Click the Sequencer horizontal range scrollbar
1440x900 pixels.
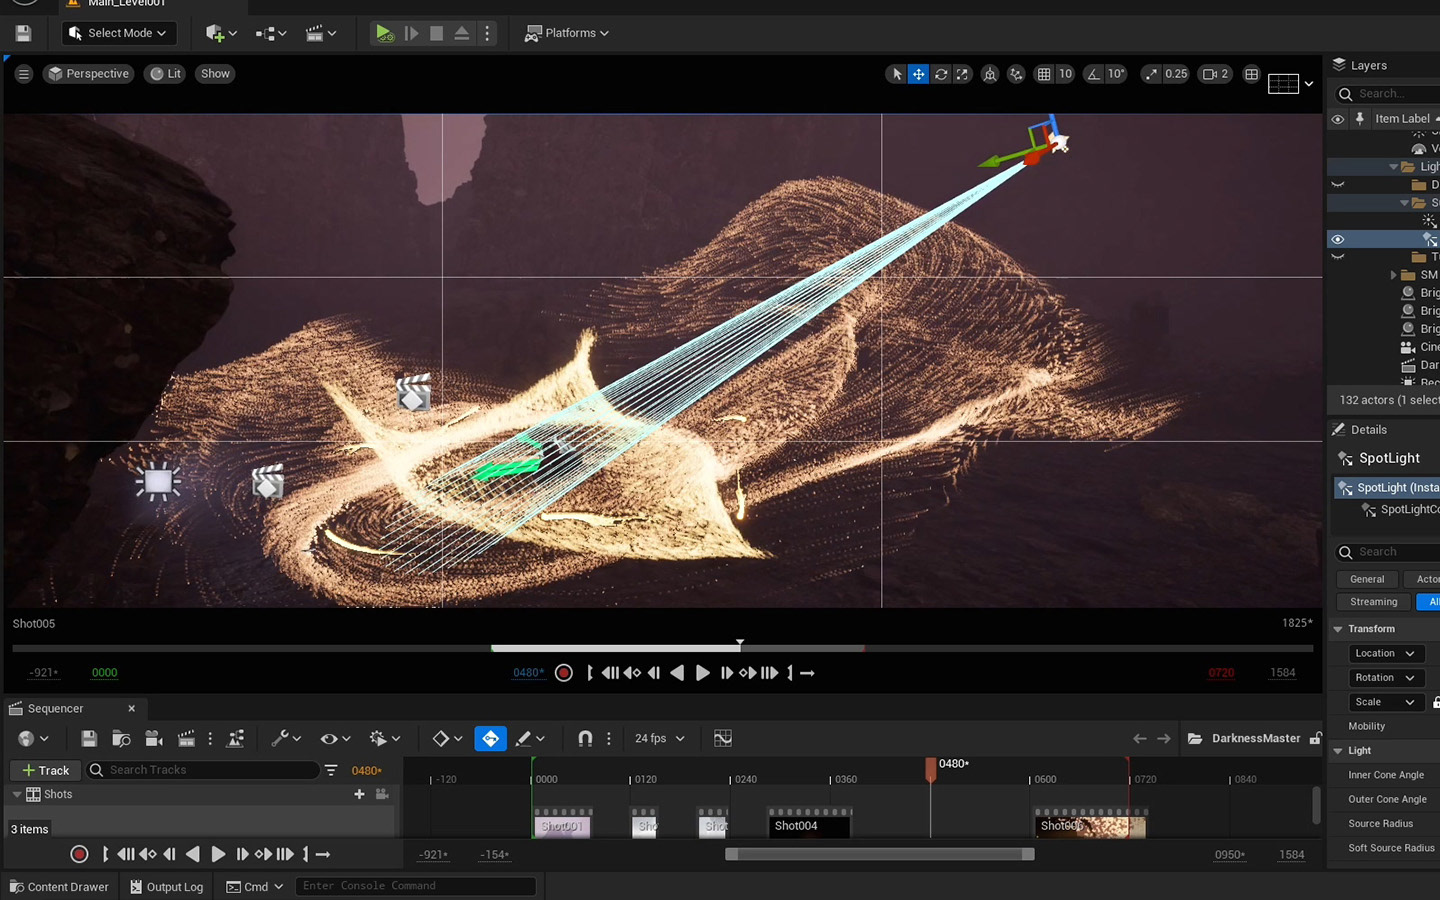tap(879, 854)
